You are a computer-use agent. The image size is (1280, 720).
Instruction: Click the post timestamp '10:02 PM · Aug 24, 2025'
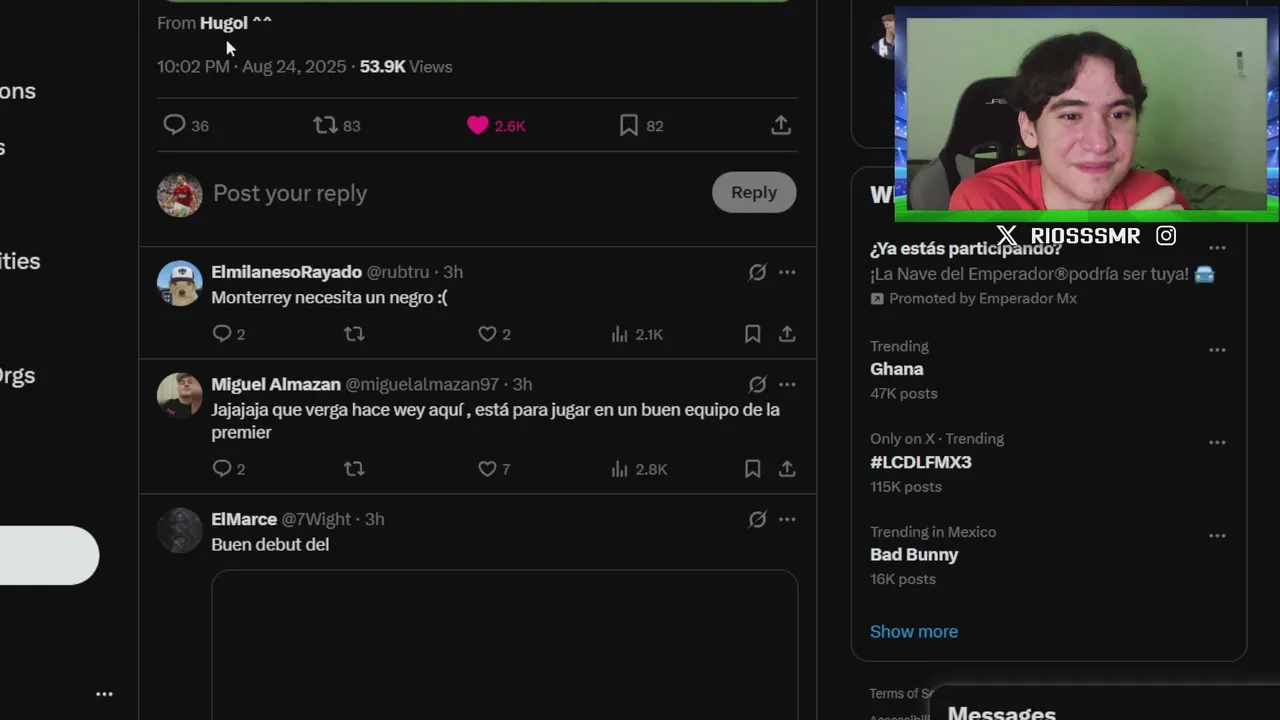251,67
